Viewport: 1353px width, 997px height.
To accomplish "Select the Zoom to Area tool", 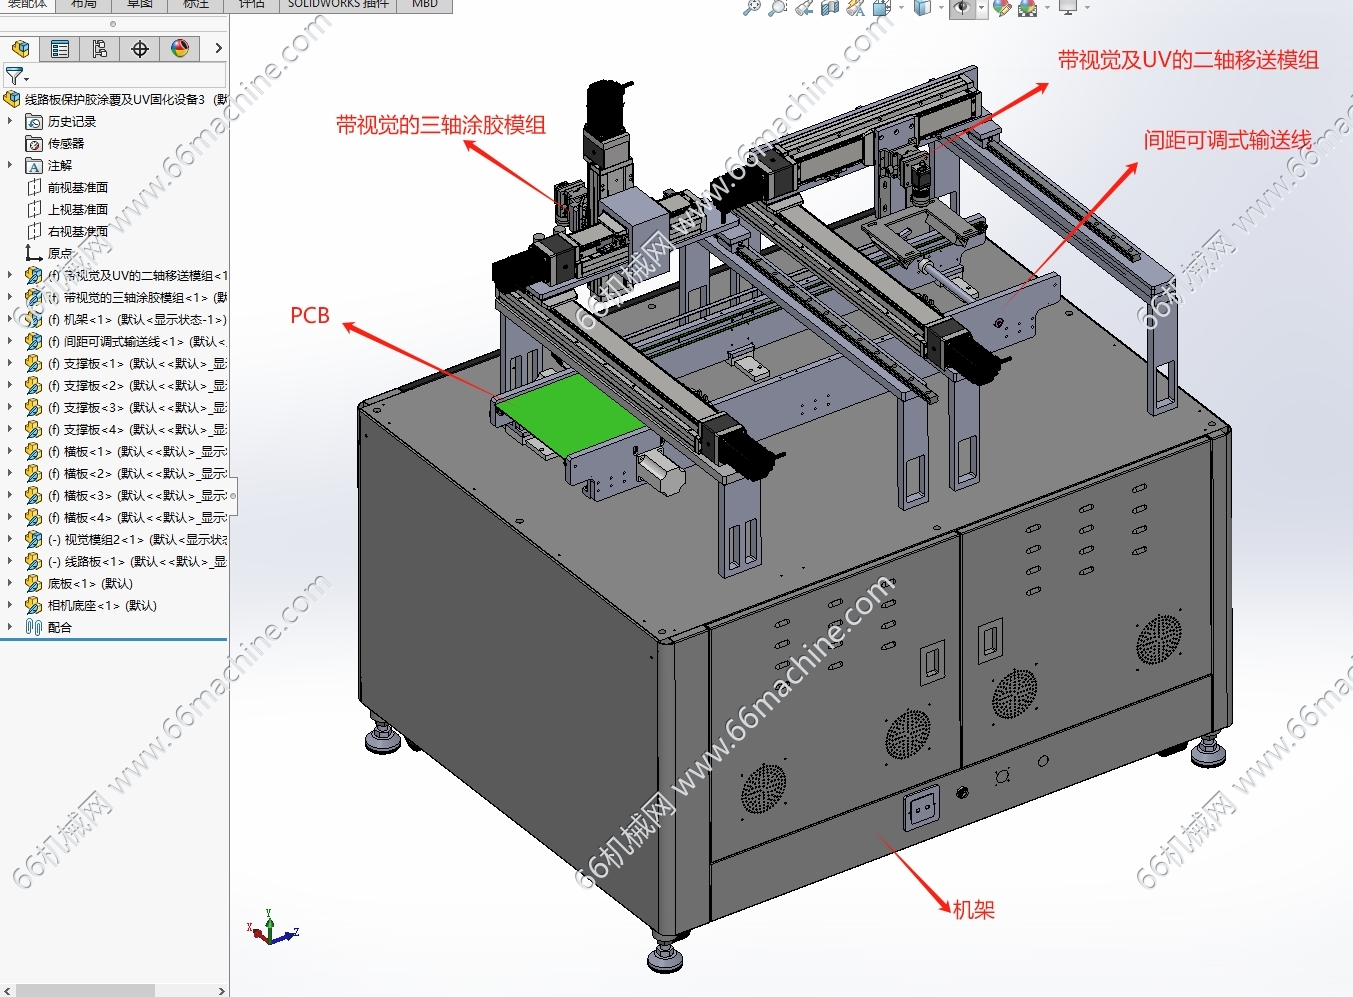I will 777,8.
